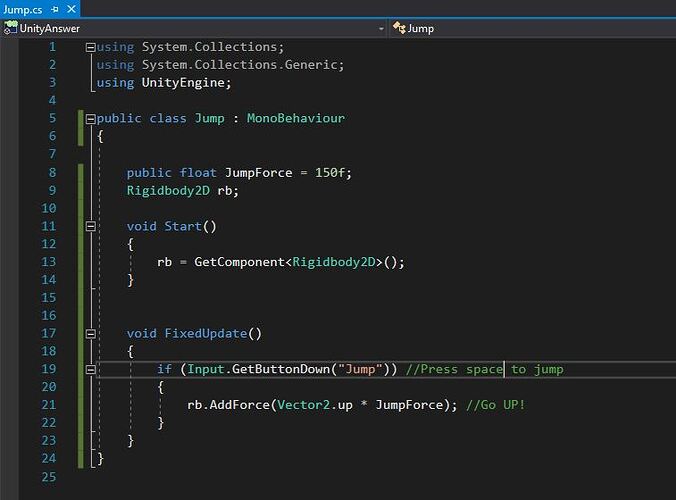Collapse the if statement block on line 19
Screen dimensions: 676x500
pyautogui.click(x=91, y=369)
